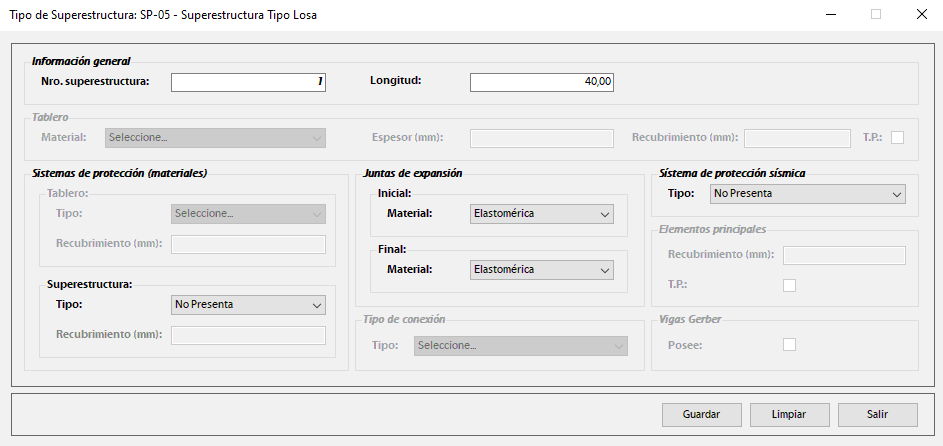Click the Salir button
943x446 pixels.
877,414
